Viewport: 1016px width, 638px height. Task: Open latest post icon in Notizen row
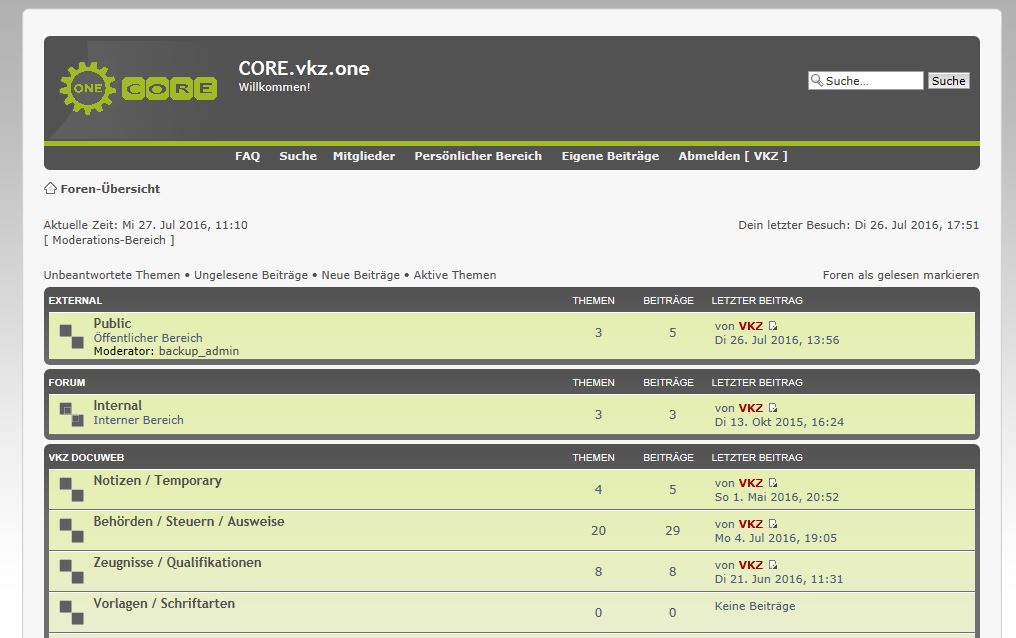pos(773,483)
